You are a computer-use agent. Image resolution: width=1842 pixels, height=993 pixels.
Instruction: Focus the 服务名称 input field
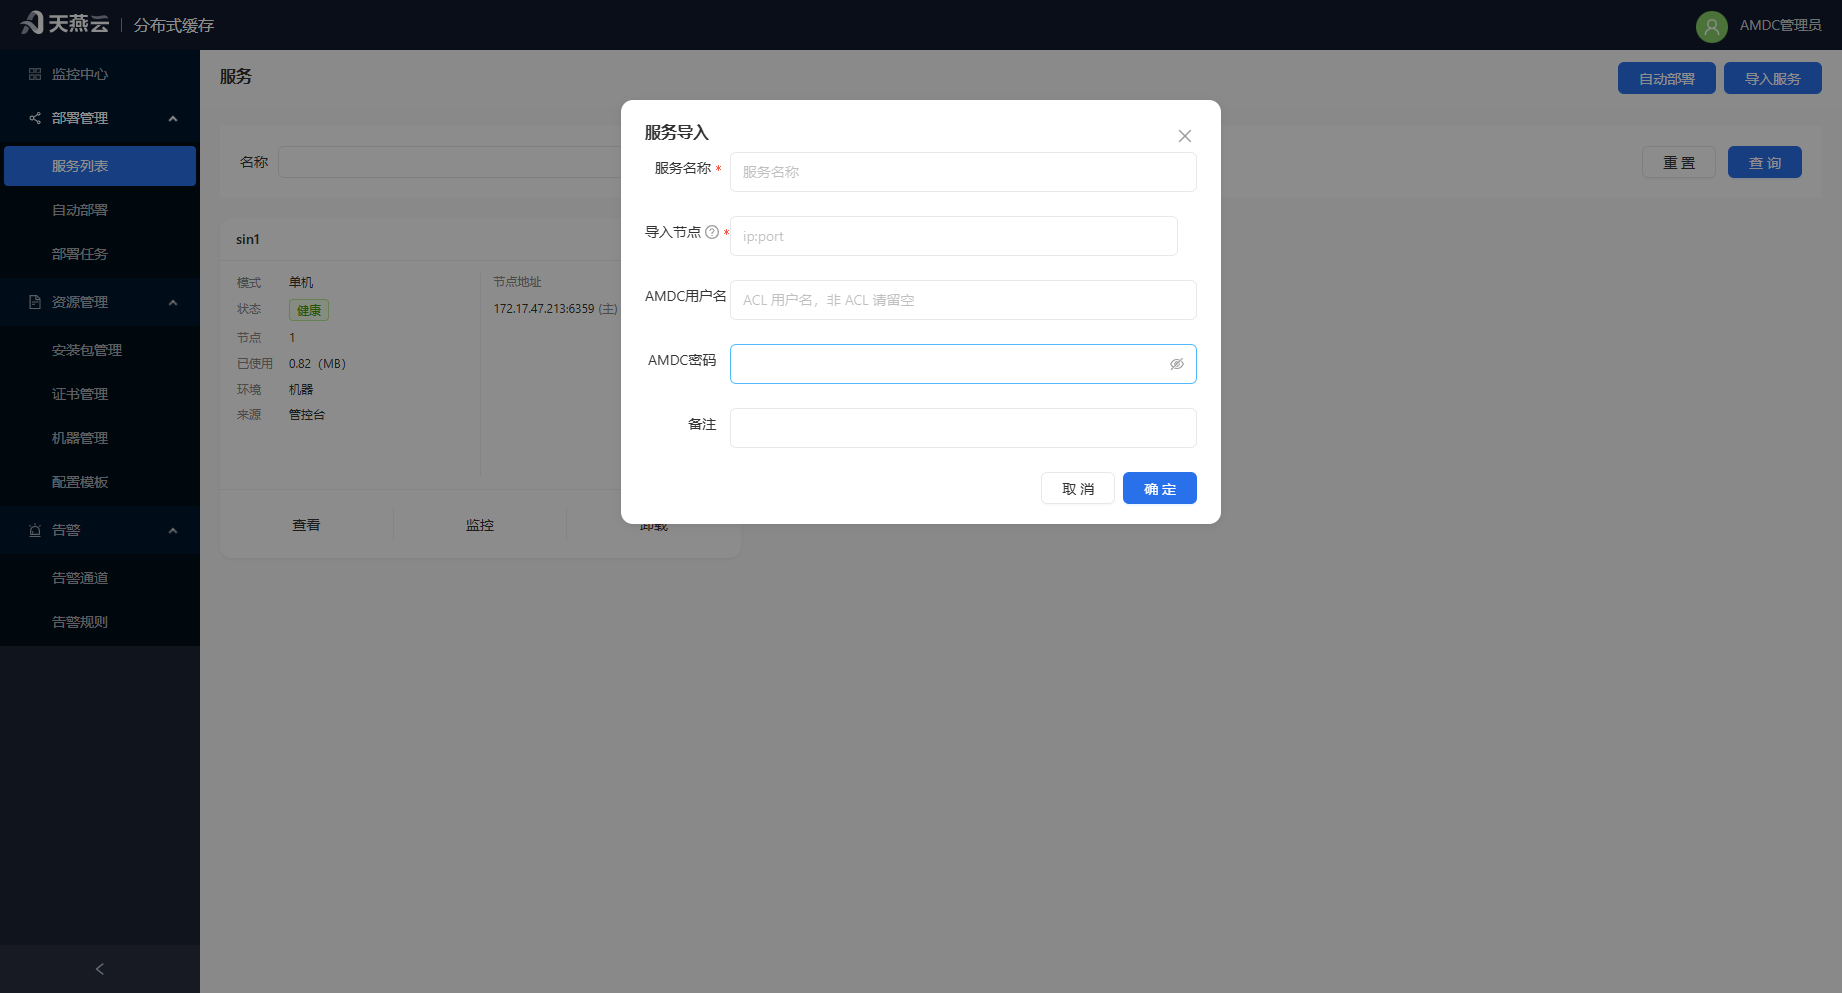click(963, 172)
